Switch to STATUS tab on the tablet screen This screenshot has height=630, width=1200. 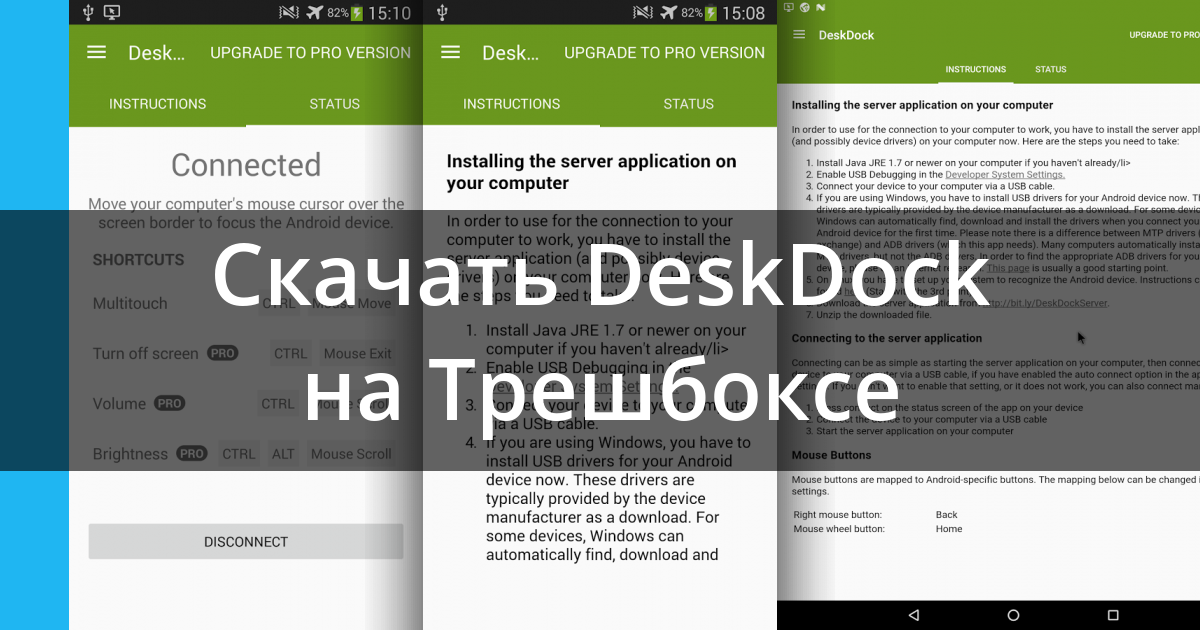click(x=1051, y=69)
